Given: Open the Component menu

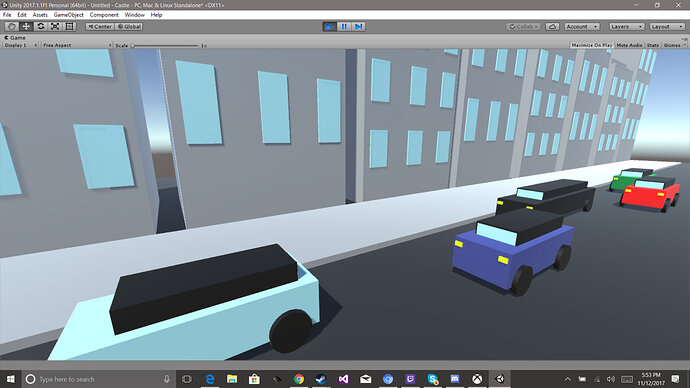Looking at the screenshot, I should (104, 15).
